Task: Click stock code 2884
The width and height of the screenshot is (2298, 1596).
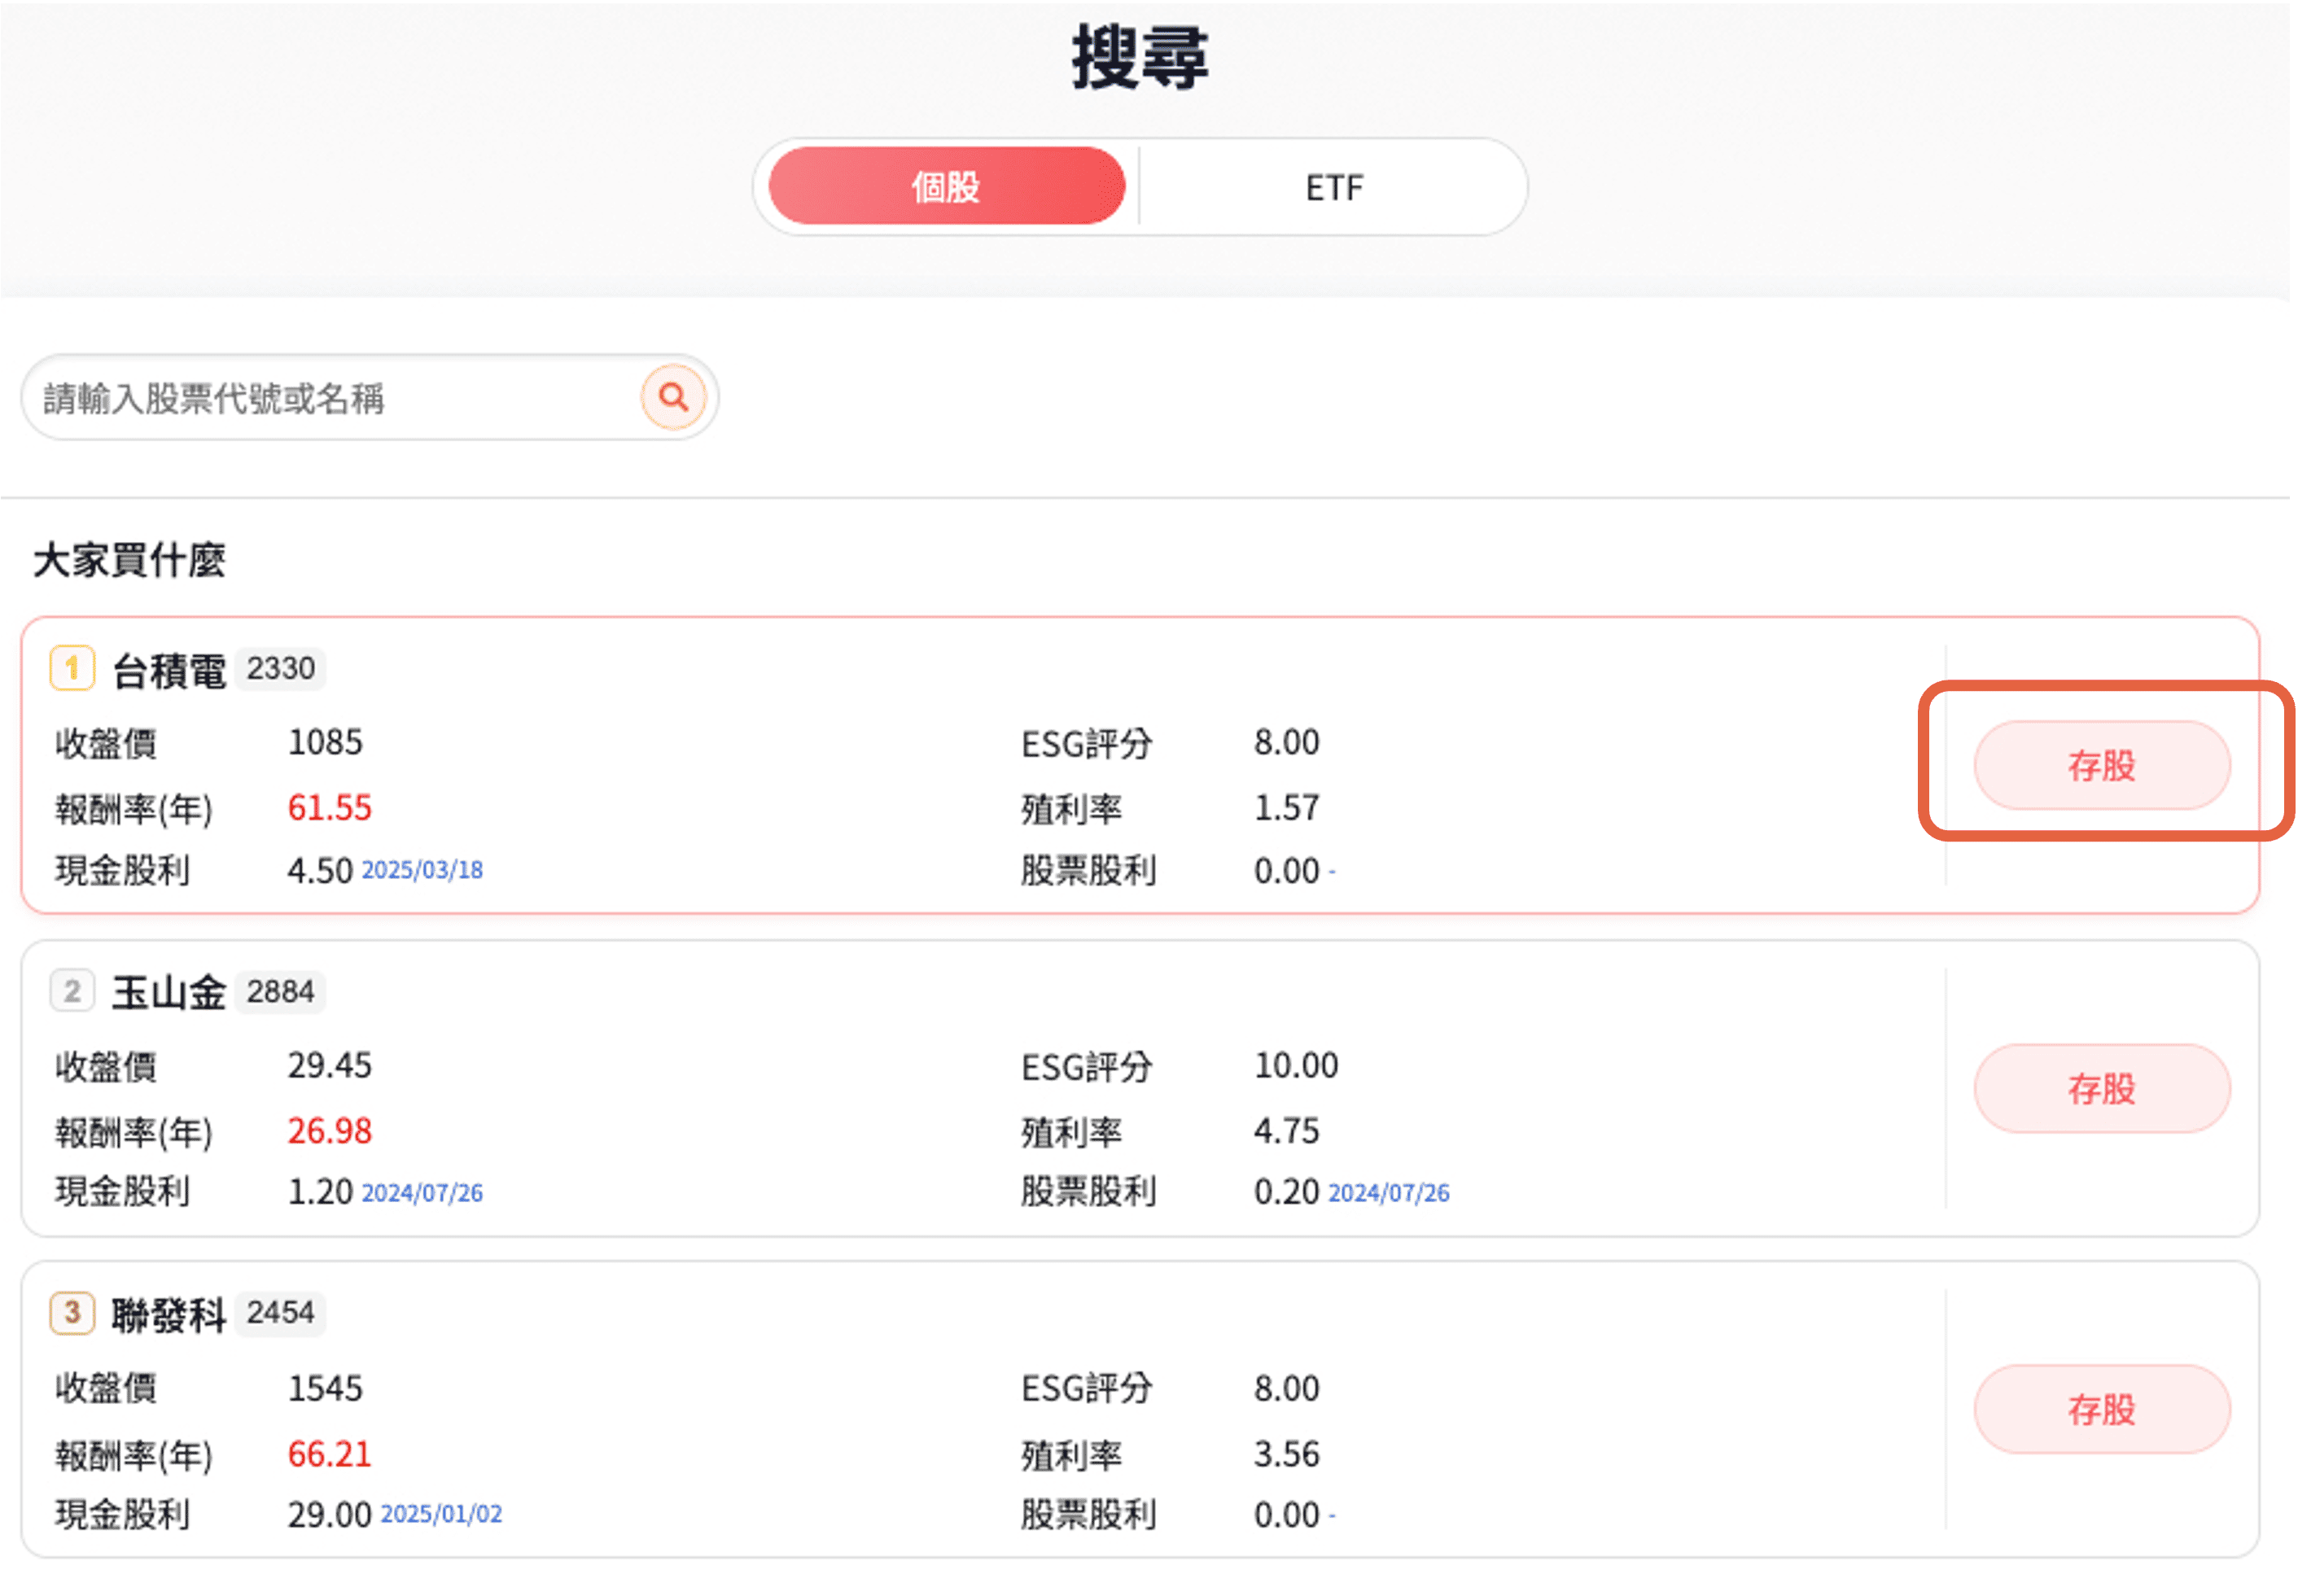Action: pyautogui.click(x=281, y=991)
